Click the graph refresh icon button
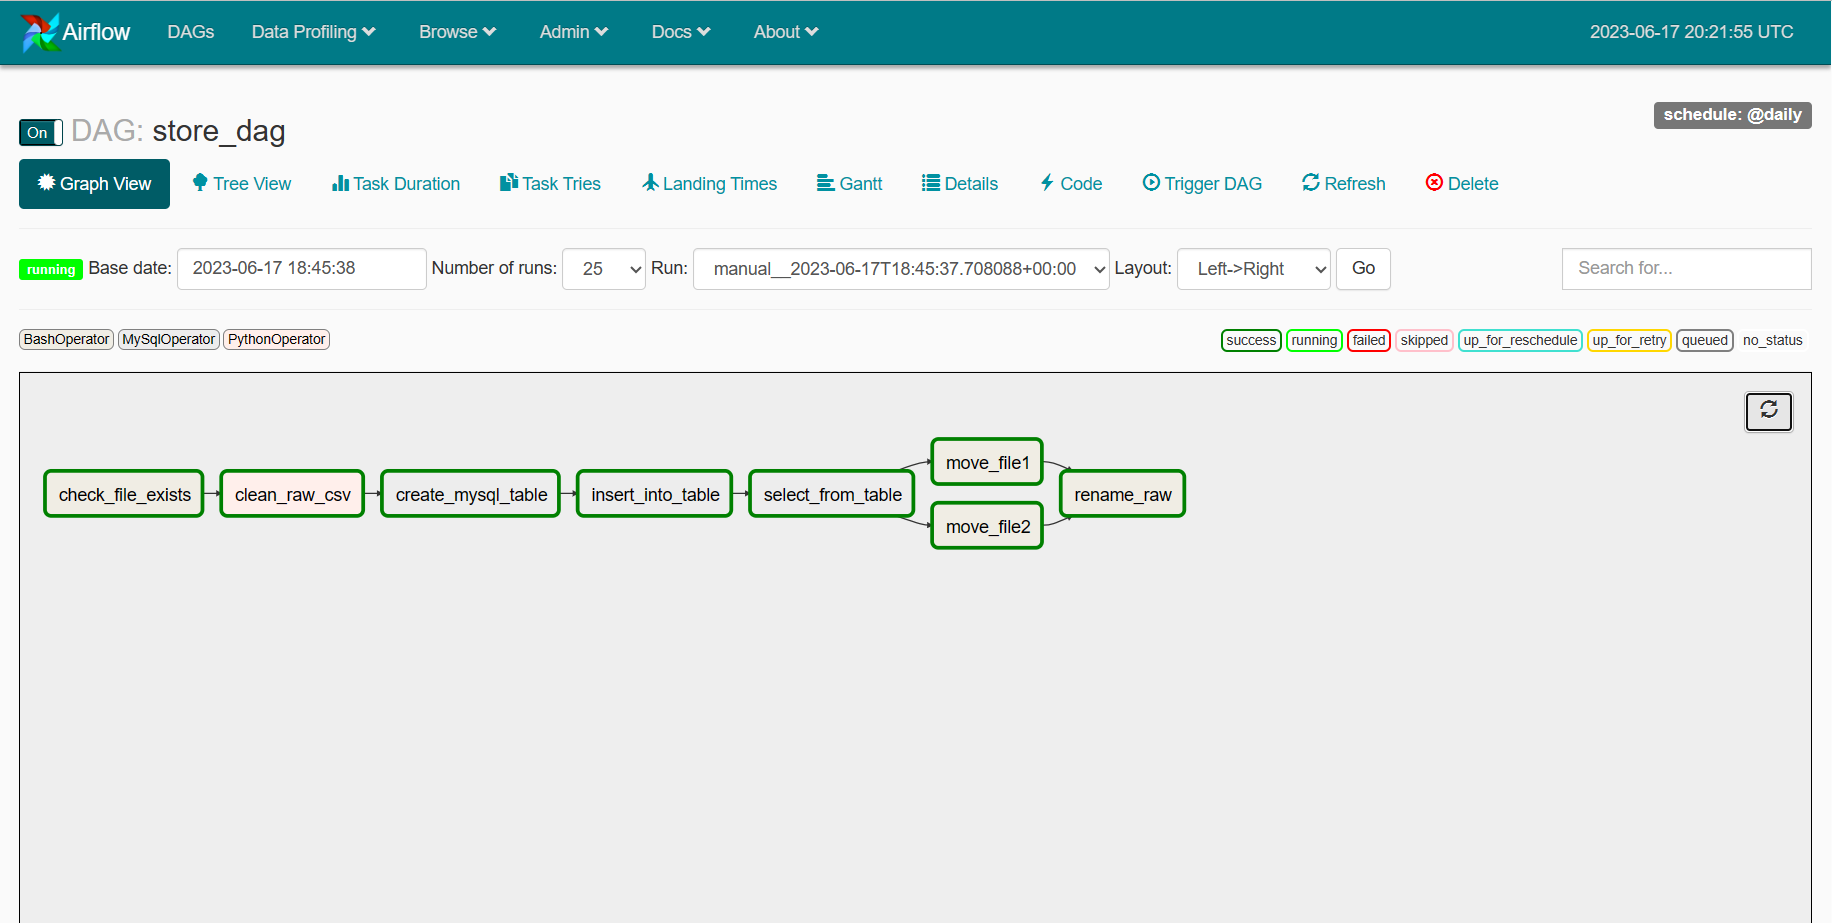Screen dimensions: 1832x923 coord(1769,411)
